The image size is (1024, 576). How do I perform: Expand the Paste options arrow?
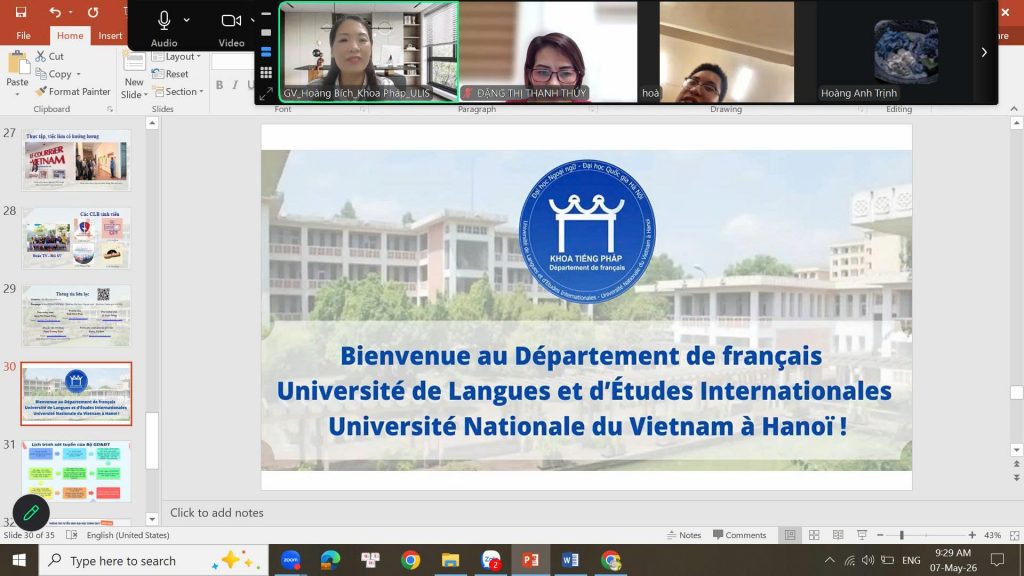click(17, 95)
